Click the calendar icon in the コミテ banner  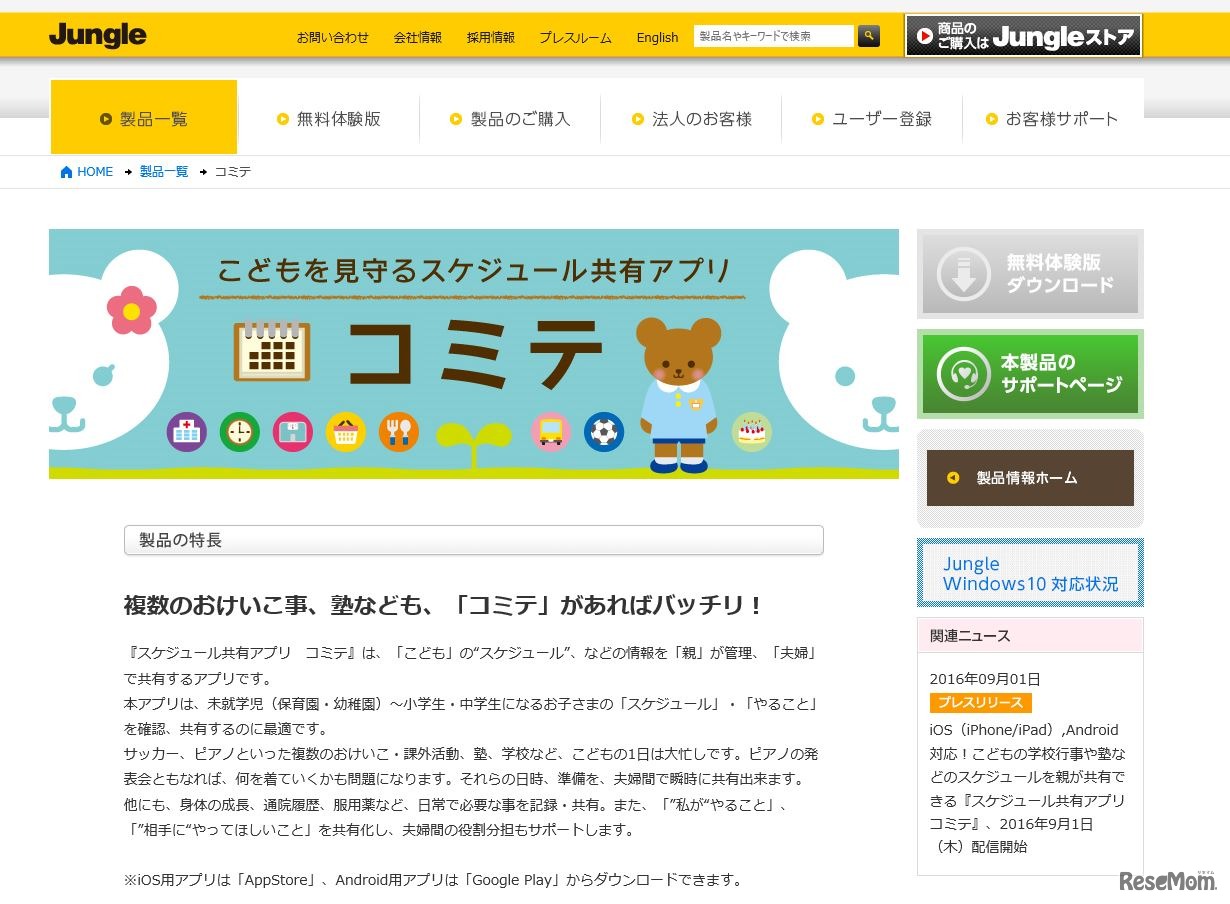tap(272, 351)
